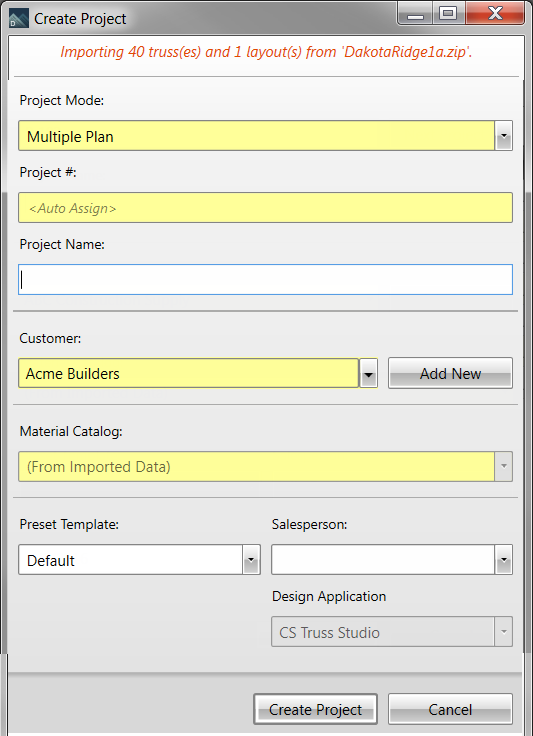Click the Multiple Plan selection field
Screen dimensions: 533x736
[x=256, y=136]
